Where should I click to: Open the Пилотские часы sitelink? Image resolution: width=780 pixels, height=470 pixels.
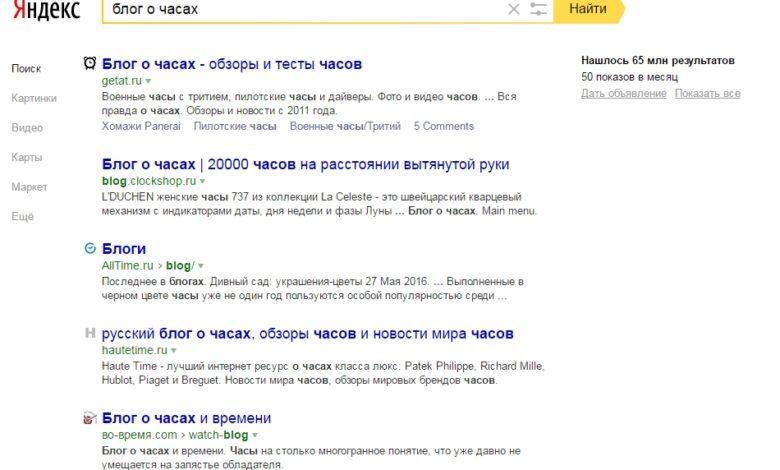click(235, 126)
